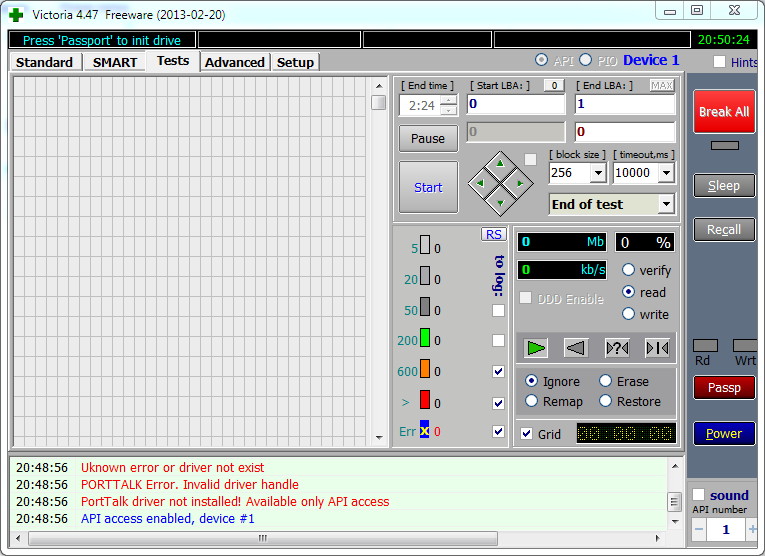This screenshot has height=556, width=765.
Task: Toggle the Err to-log checkbox
Action: 498,431
